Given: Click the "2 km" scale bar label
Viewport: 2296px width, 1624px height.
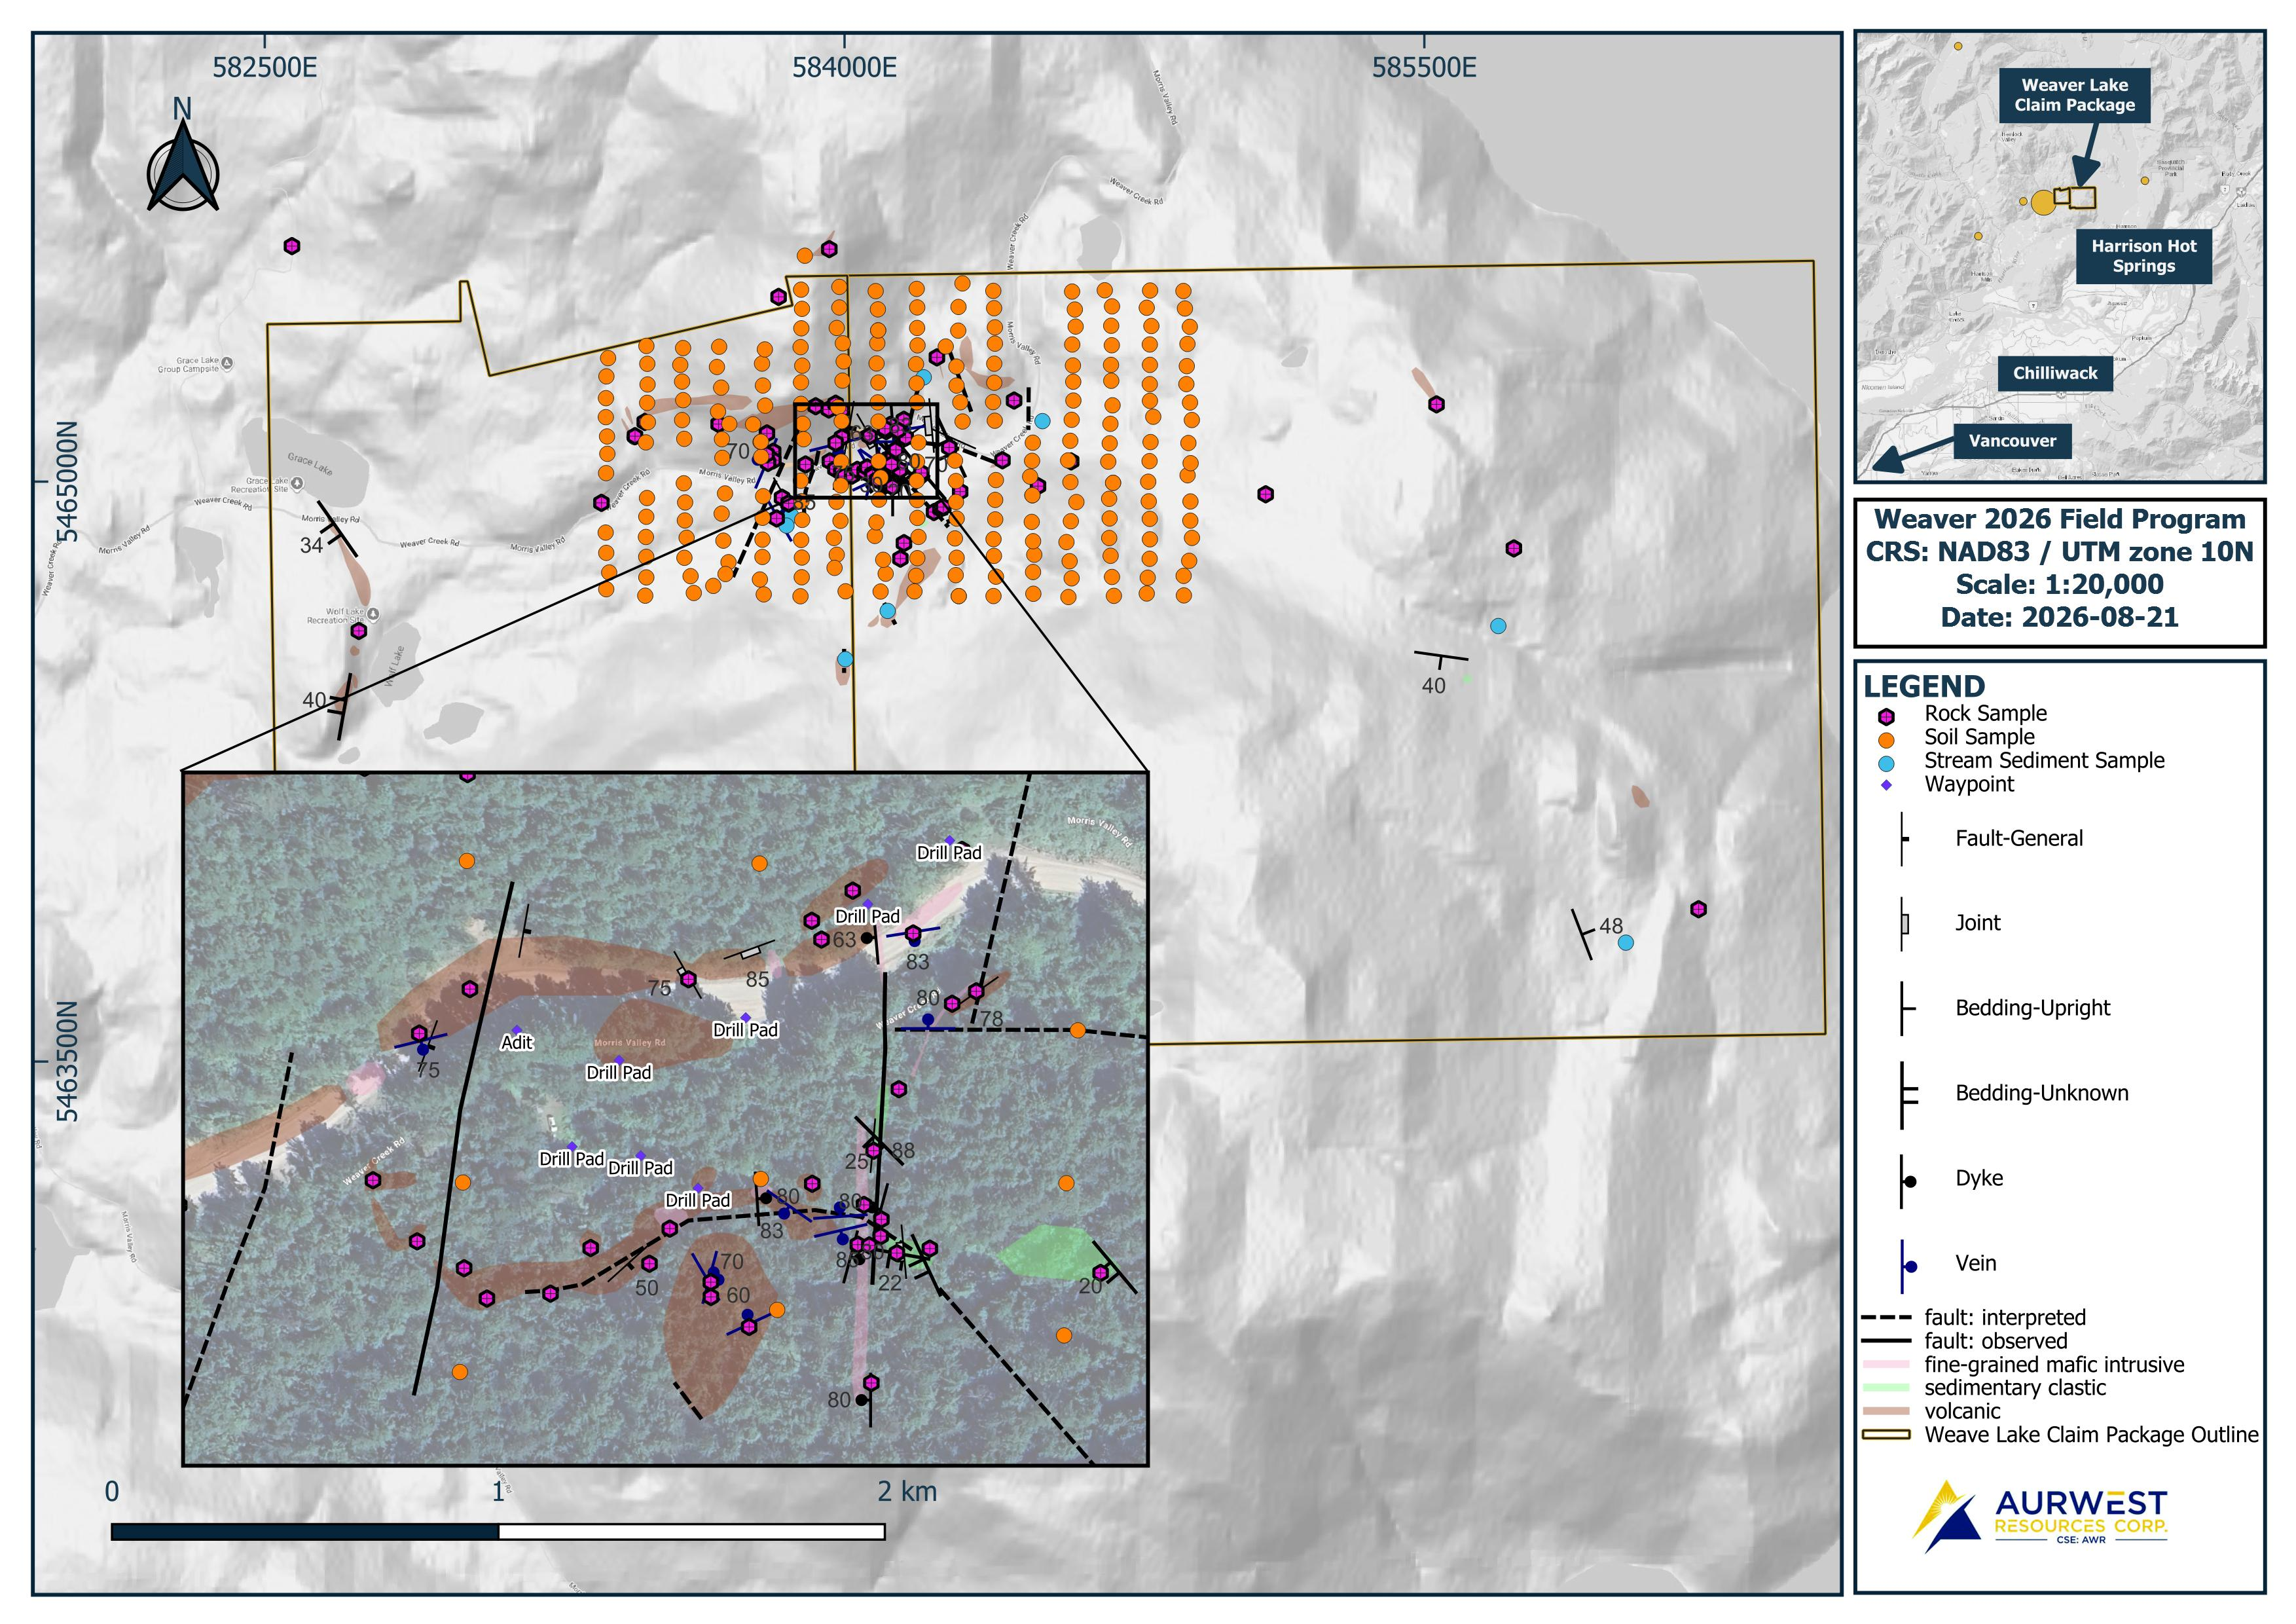Looking at the screenshot, I should point(907,1492).
